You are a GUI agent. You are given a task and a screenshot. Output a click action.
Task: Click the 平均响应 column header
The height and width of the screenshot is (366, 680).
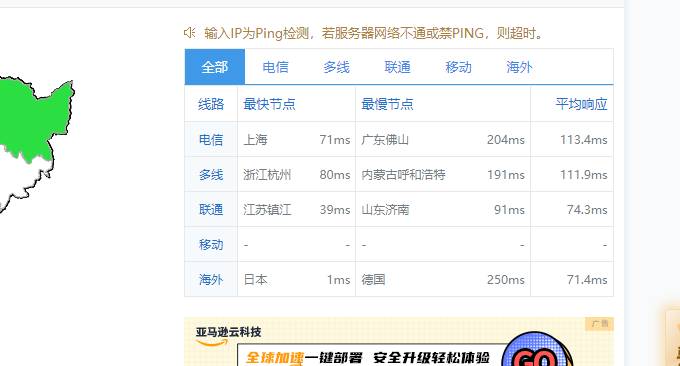tap(582, 104)
